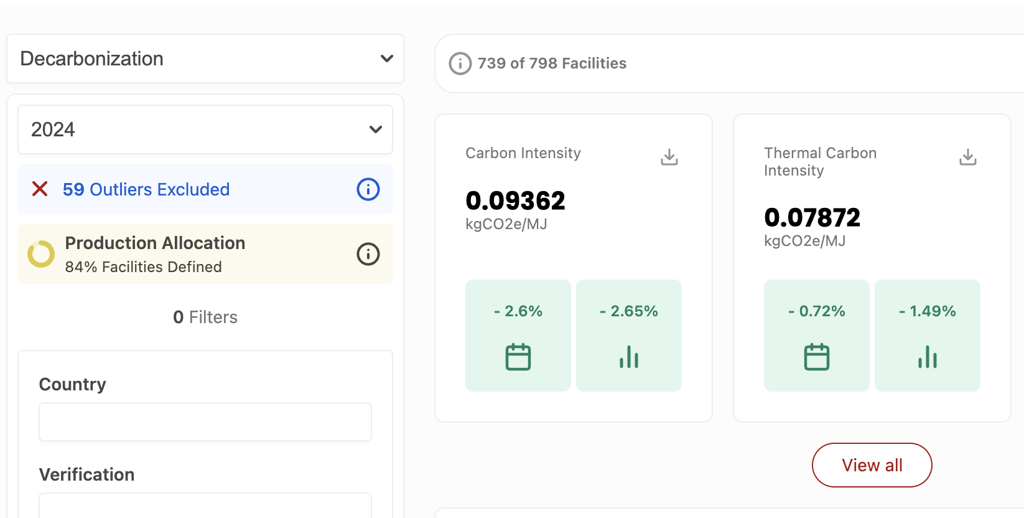The image size is (1024, 518).
Task: Focus the Country filter input field
Action: pyautogui.click(x=205, y=421)
